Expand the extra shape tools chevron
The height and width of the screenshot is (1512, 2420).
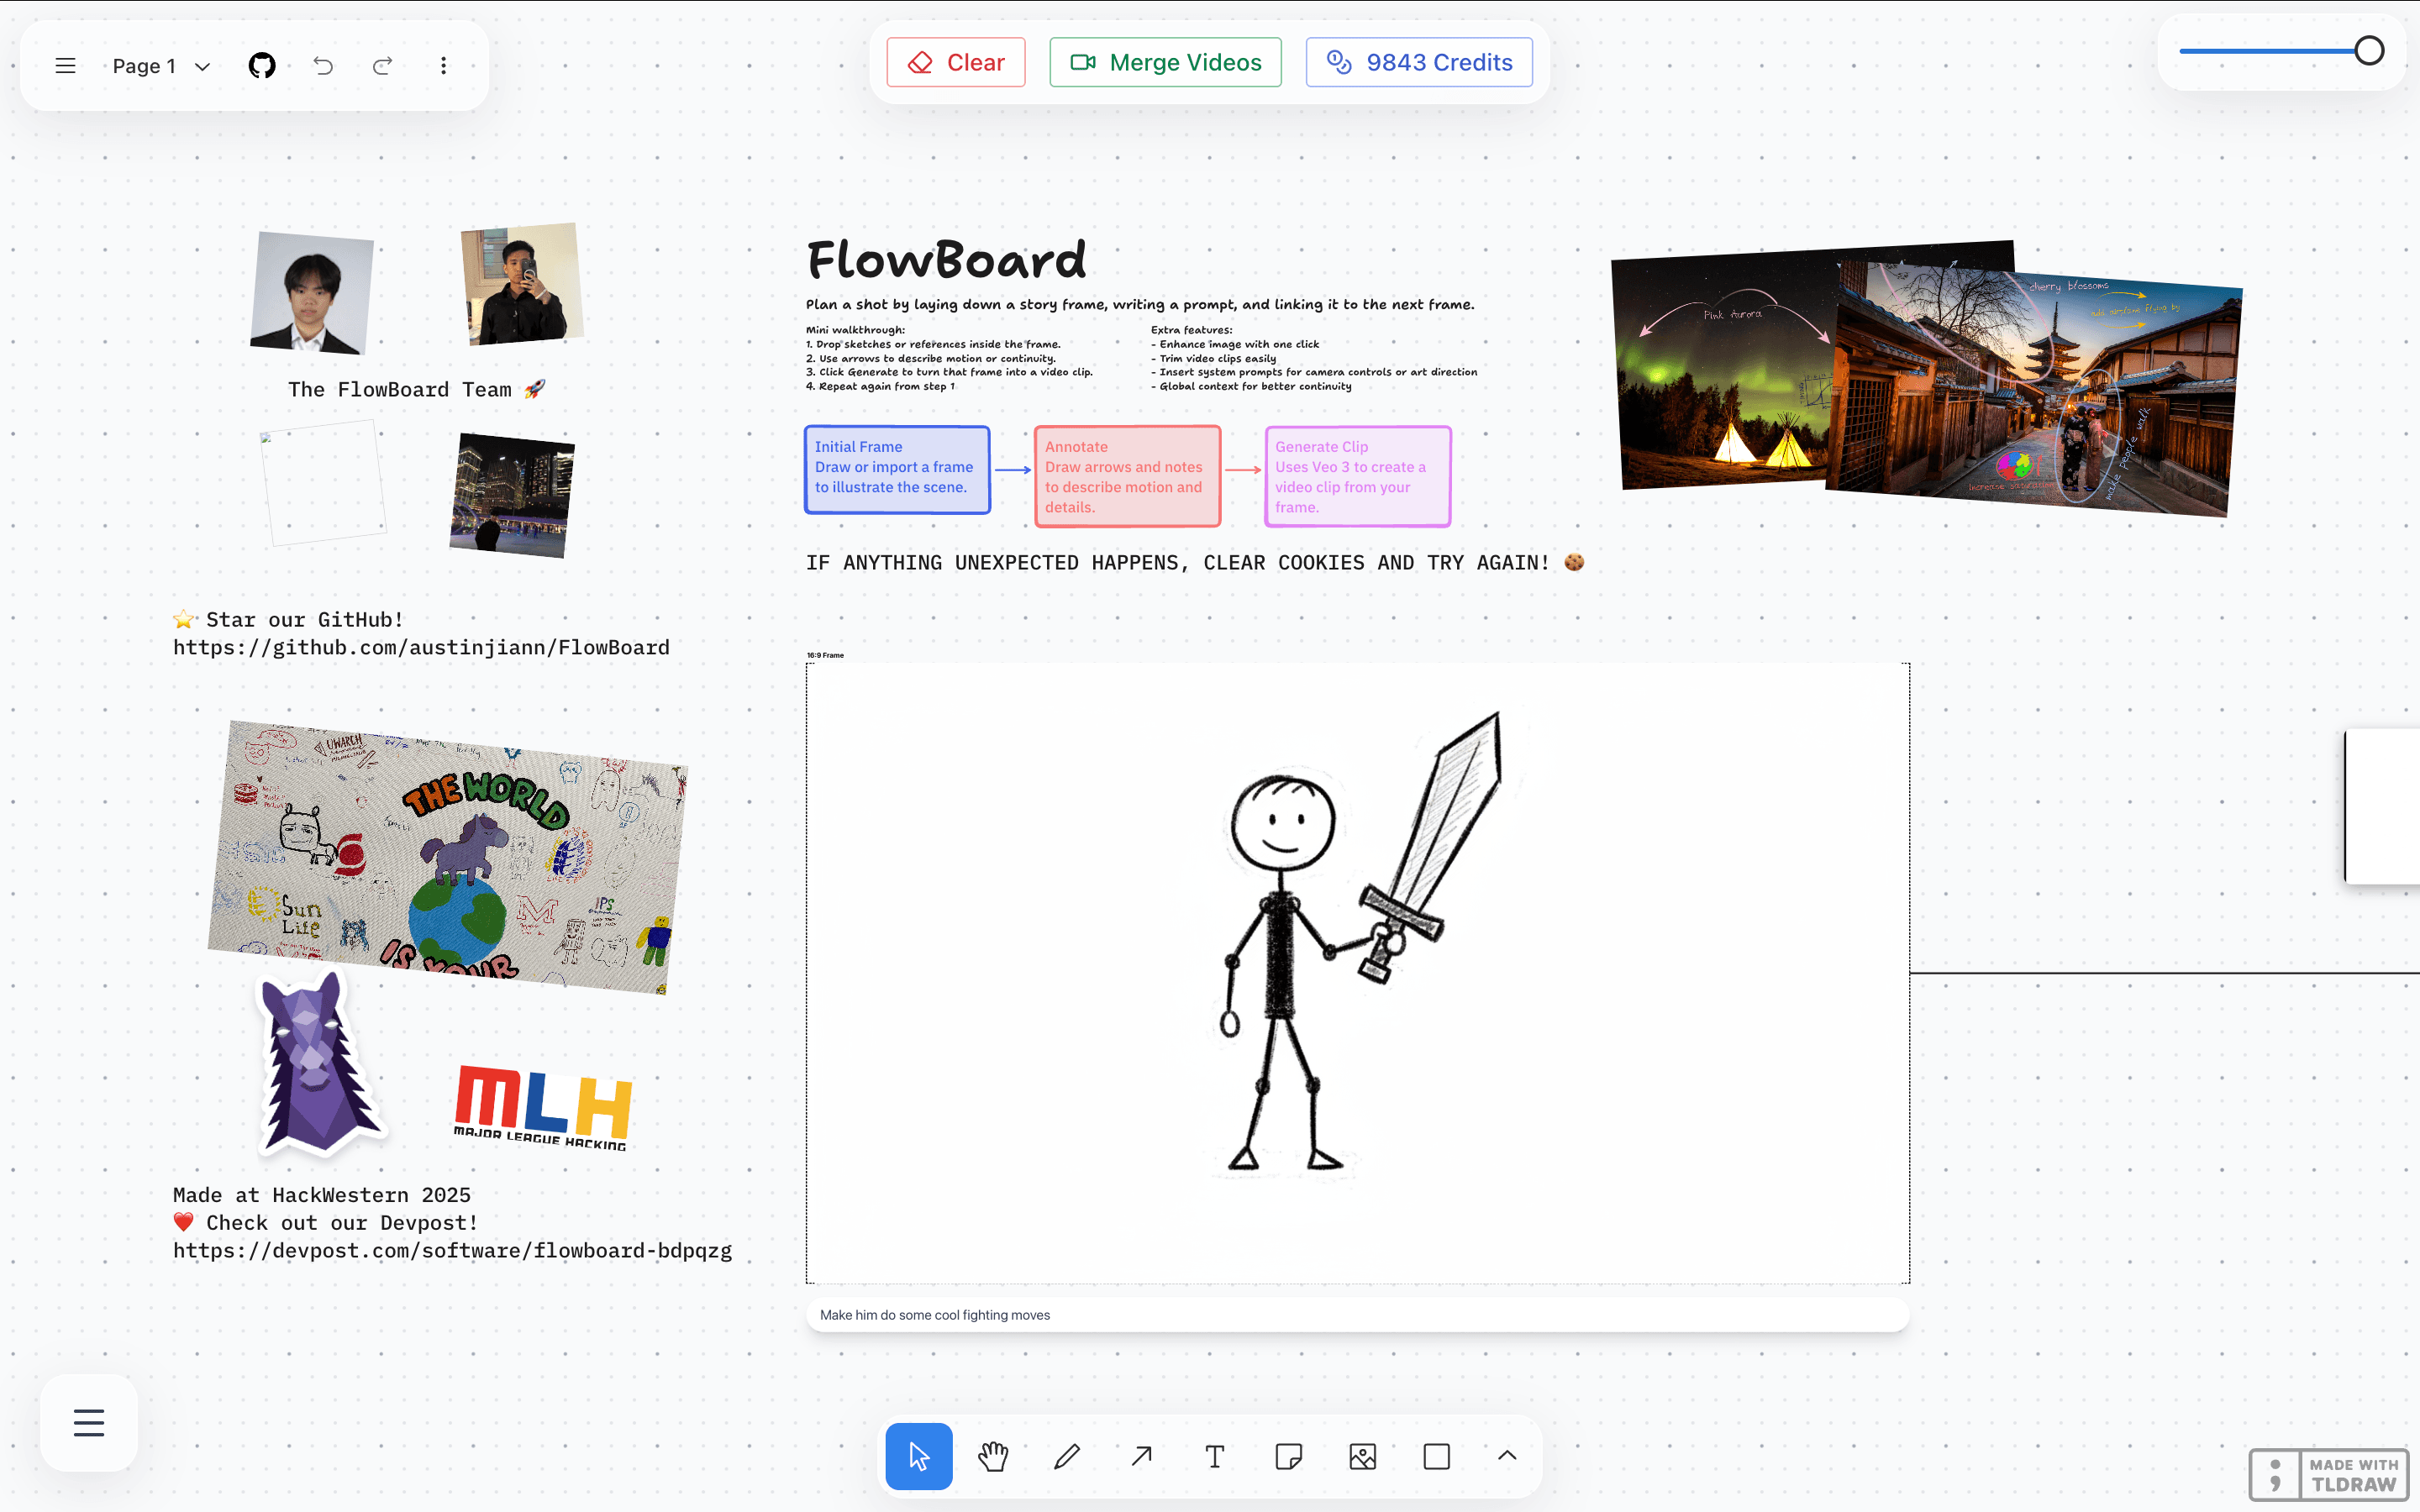coord(1507,1456)
